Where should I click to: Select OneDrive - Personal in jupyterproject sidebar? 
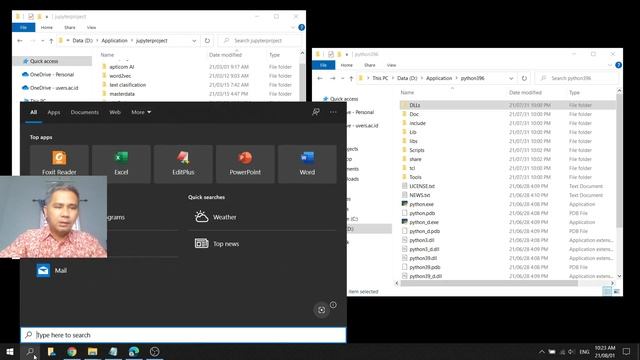(x=53, y=74)
